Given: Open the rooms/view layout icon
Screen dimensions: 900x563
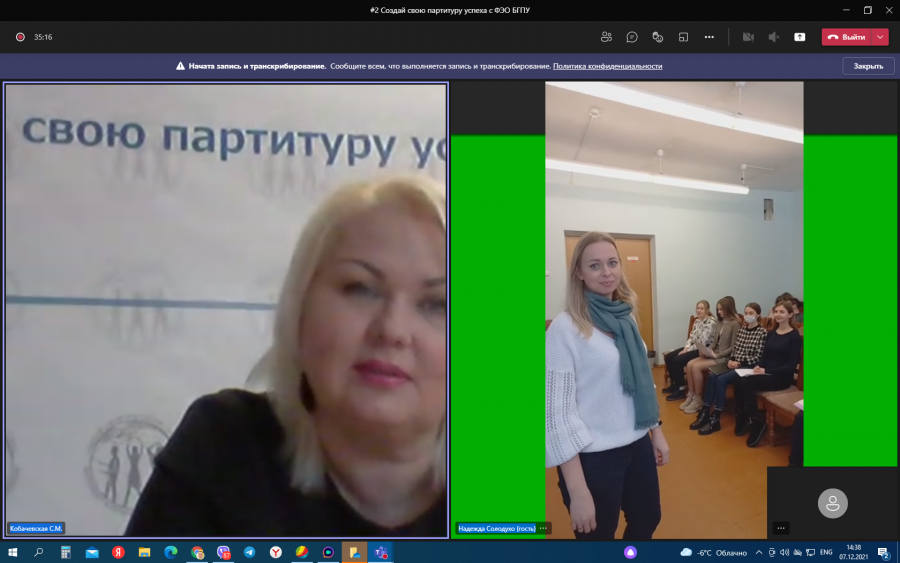Looking at the screenshot, I should pos(683,37).
